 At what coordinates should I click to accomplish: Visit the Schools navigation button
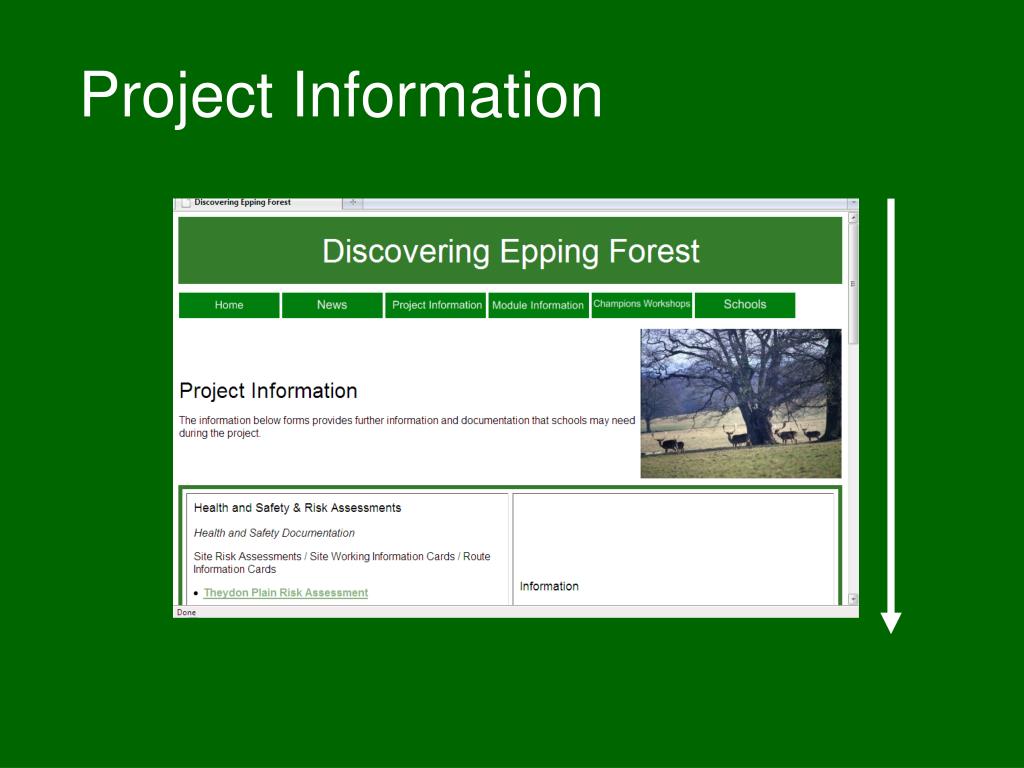coord(744,305)
